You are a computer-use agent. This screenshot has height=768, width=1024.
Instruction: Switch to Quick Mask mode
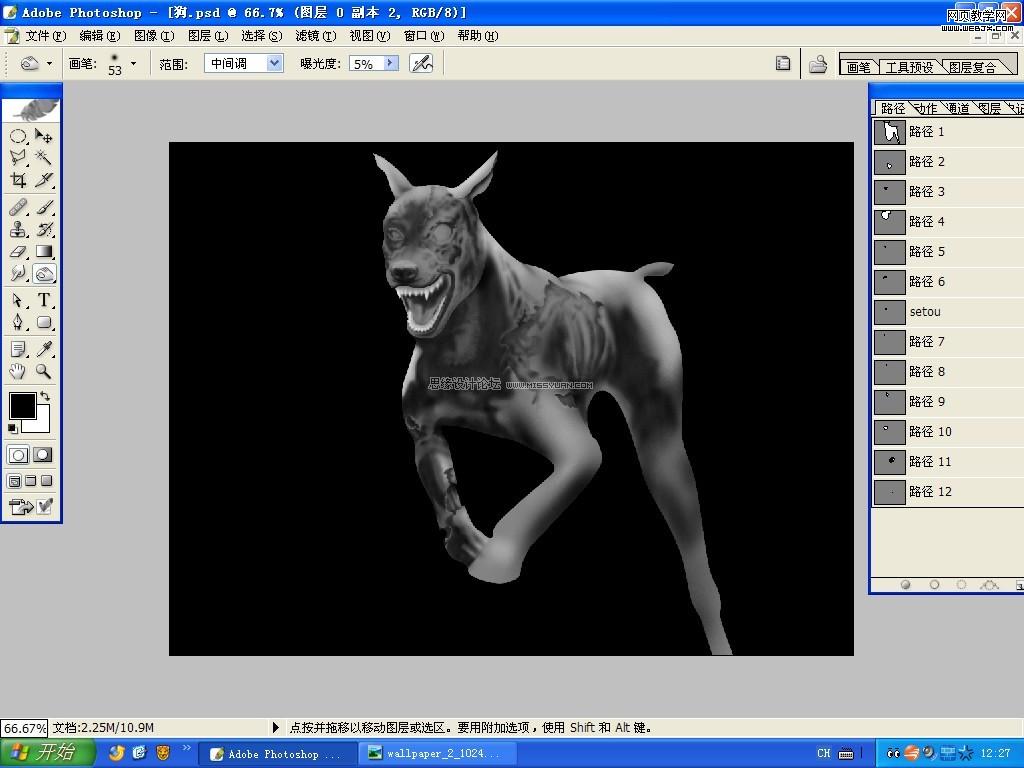click(43, 455)
